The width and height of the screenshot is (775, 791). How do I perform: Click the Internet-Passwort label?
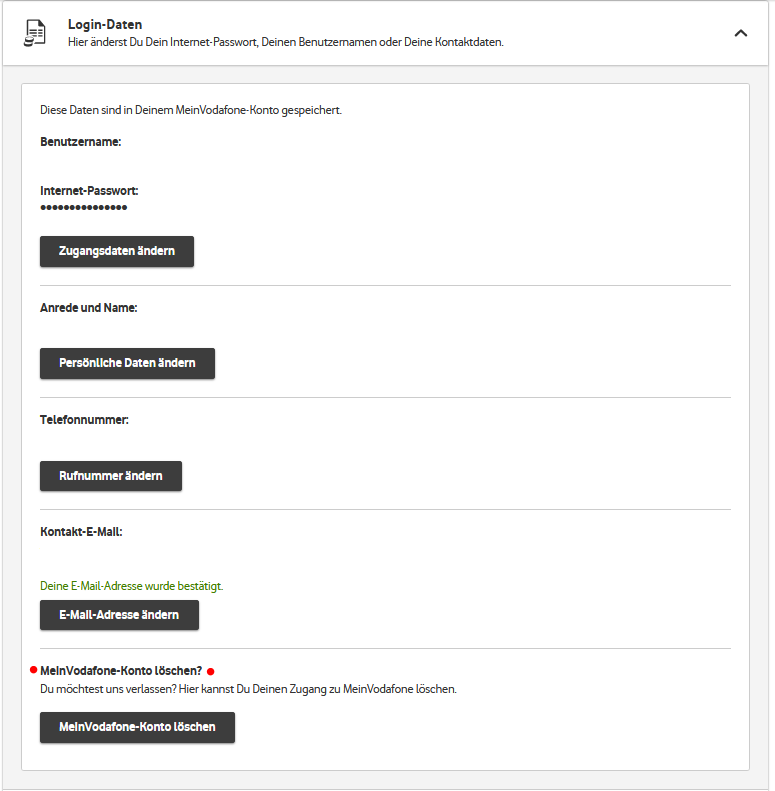tap(89, 190)
